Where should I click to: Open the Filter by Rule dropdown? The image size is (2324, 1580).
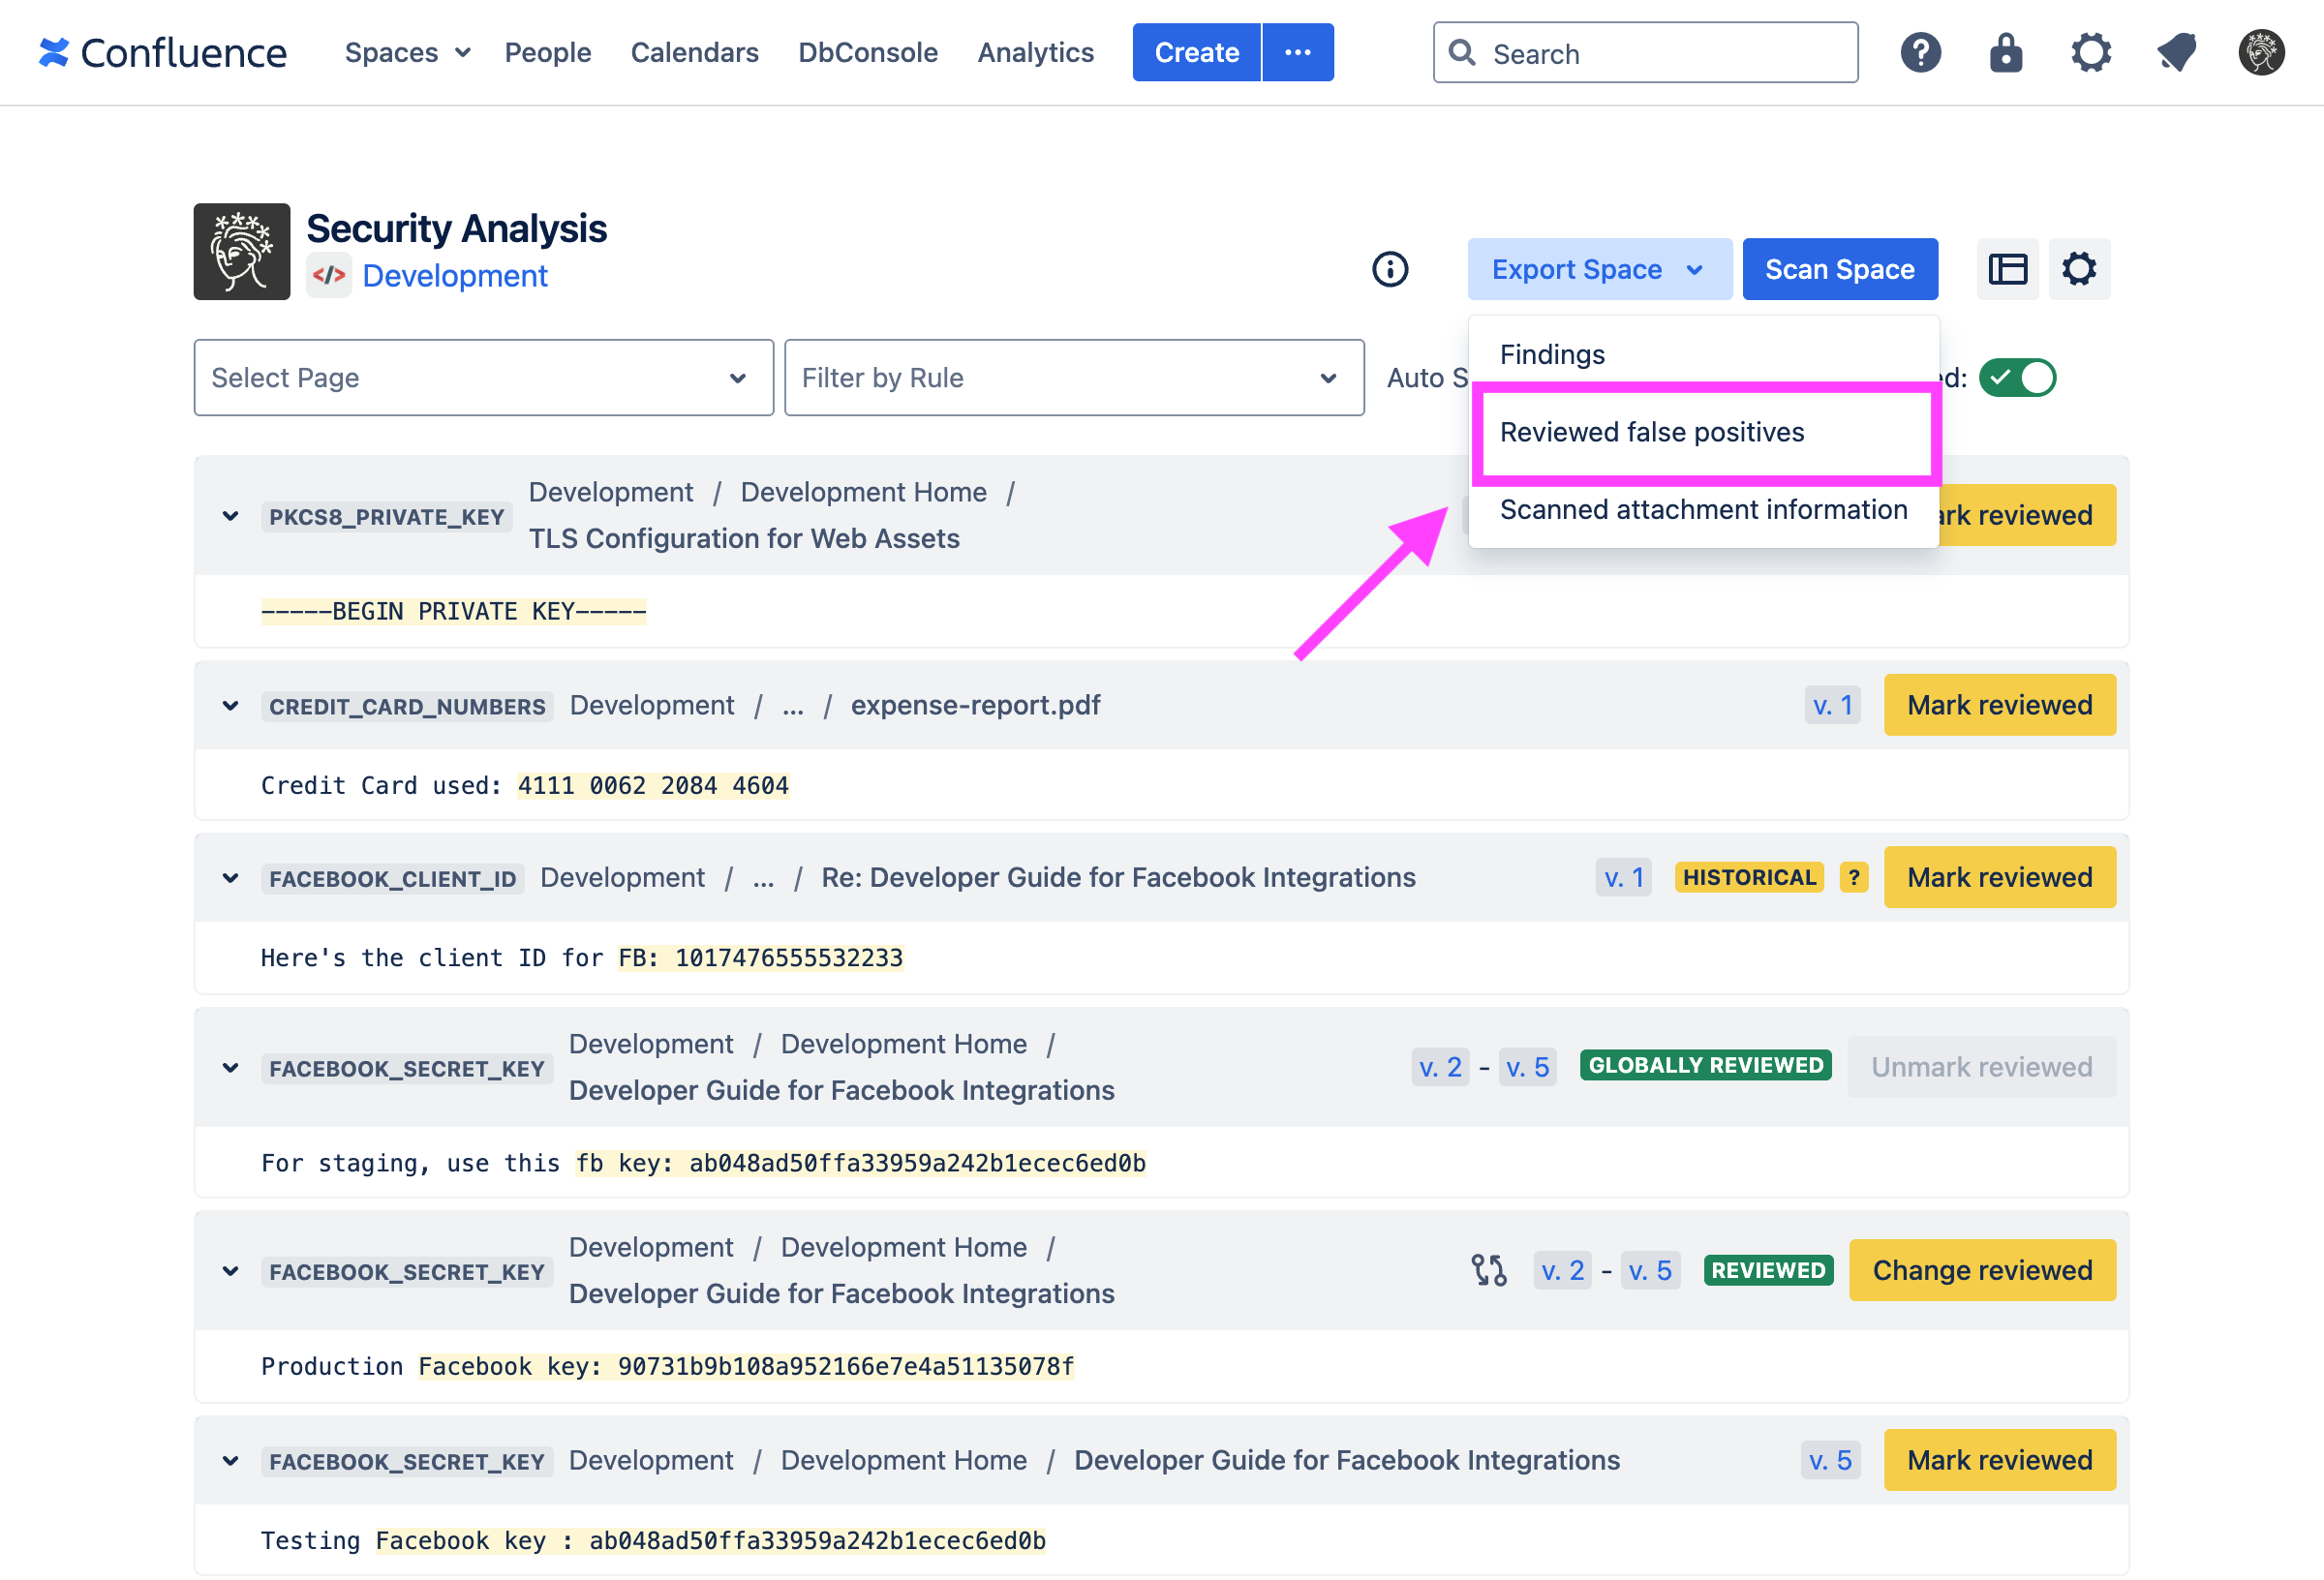point(1073,378)
